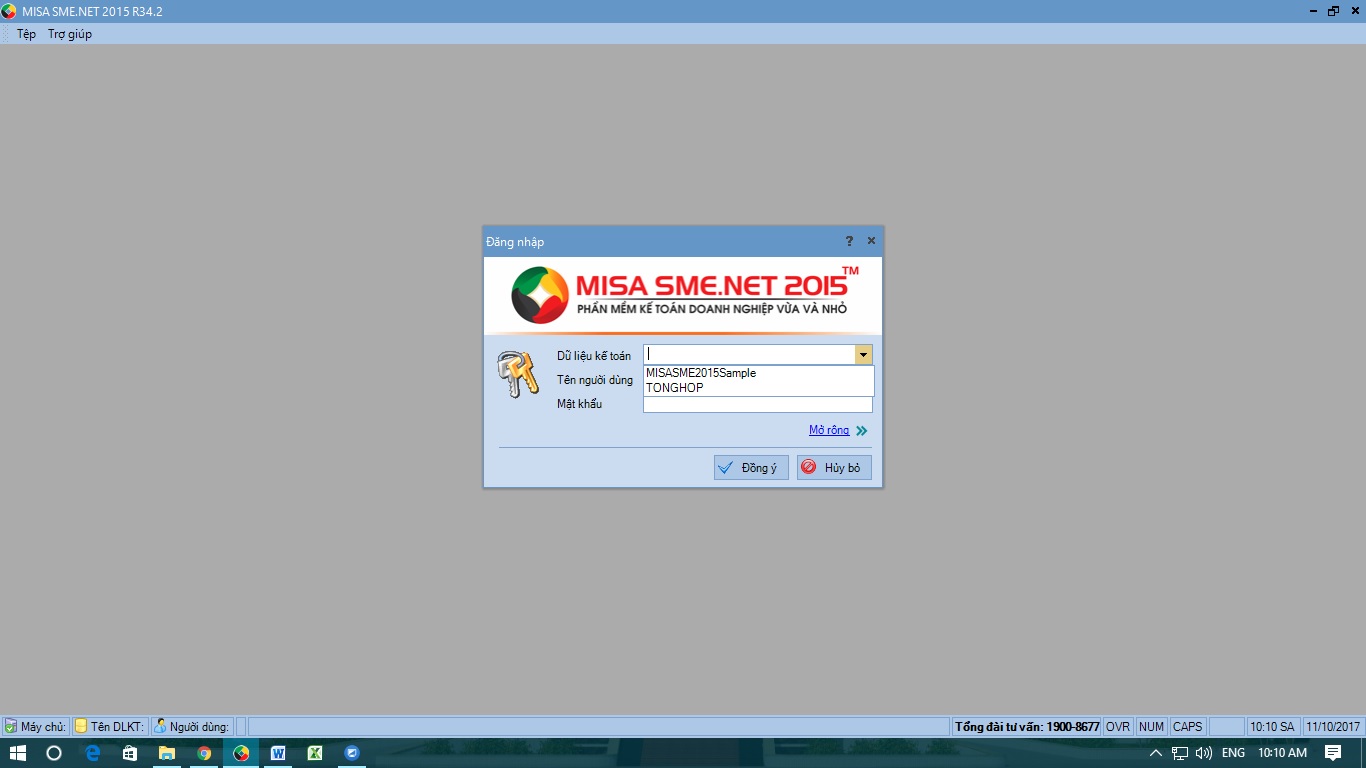This screenshot has height=768, width=1366.
Task: Click the hotline 1900-8677 status text
Action: tap(1027, 727)
